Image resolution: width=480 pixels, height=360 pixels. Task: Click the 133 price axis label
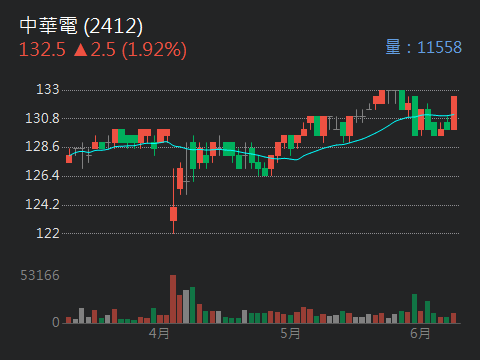tap(48, 89)
